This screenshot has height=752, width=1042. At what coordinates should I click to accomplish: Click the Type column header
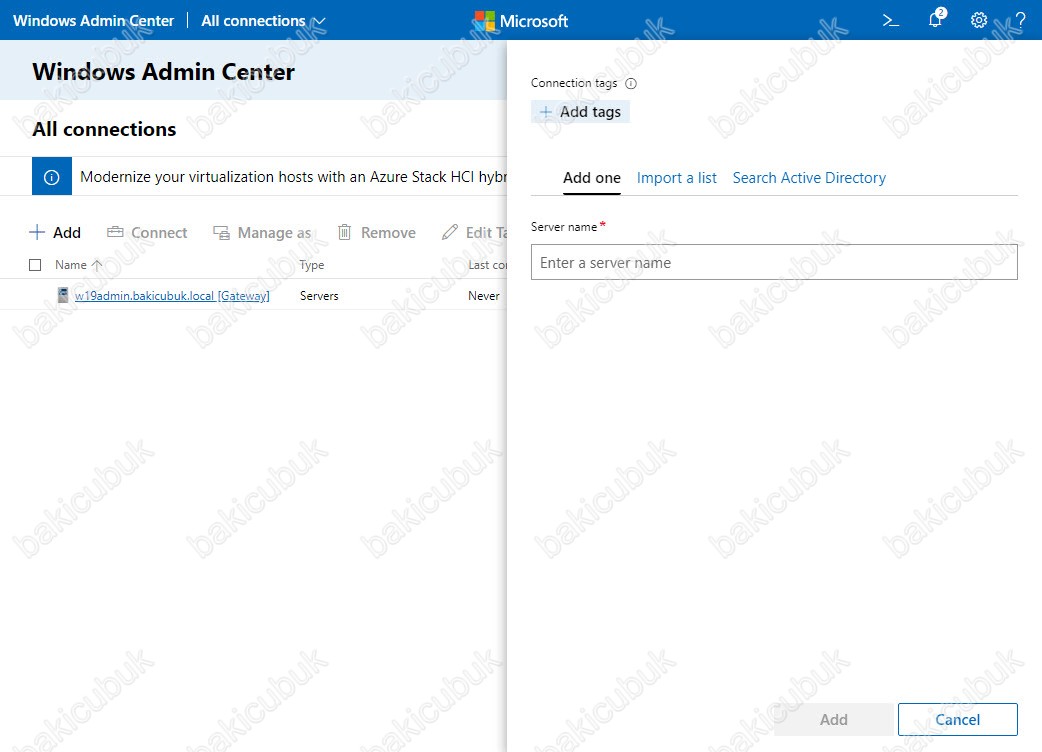(312, 265)
